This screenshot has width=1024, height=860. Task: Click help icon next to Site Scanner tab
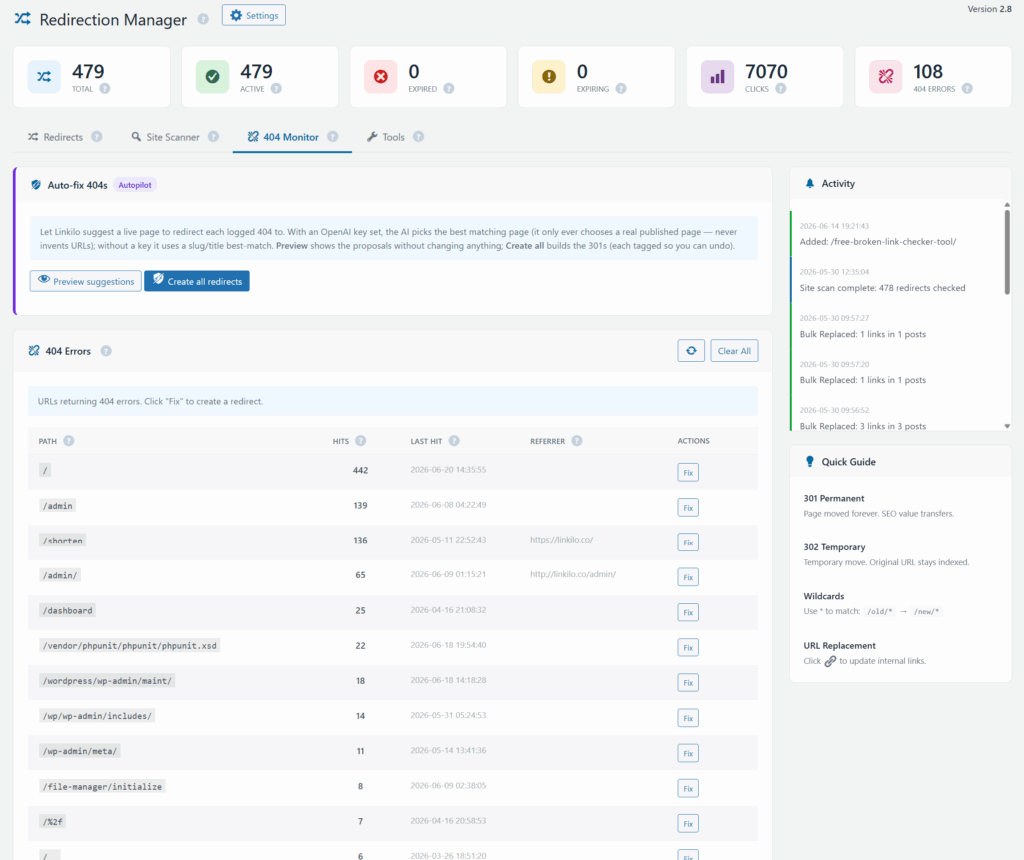(214, 136)
